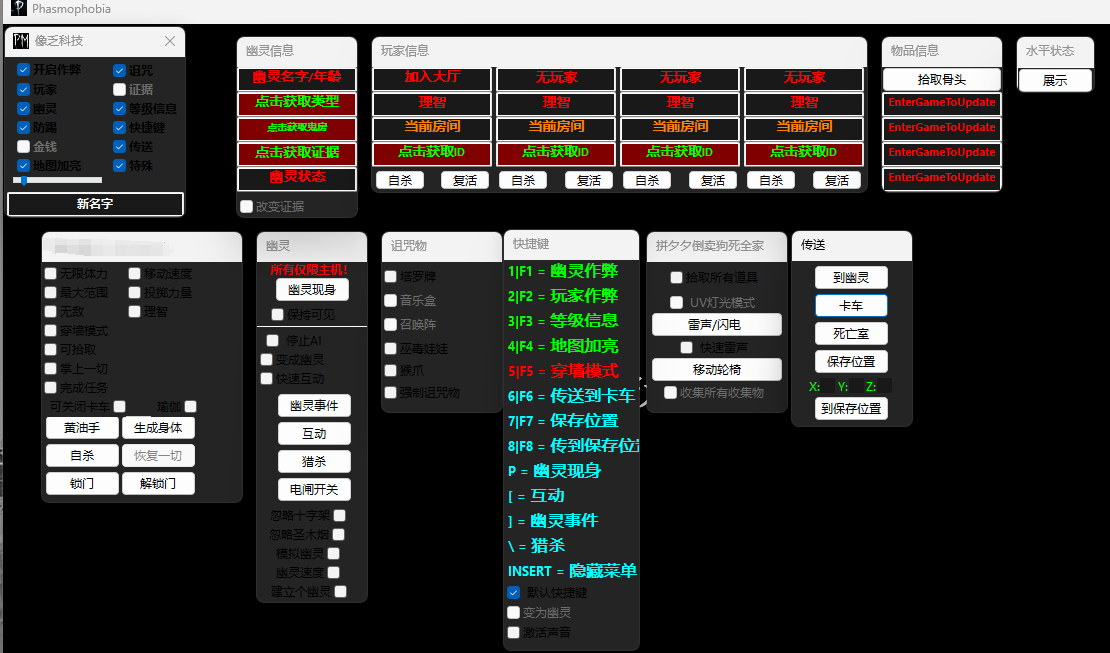The width and height of the screenshot is (1110, 653).
Task: Click the 幽灵事件 button in 幽灵 panel
Action: 314,406
